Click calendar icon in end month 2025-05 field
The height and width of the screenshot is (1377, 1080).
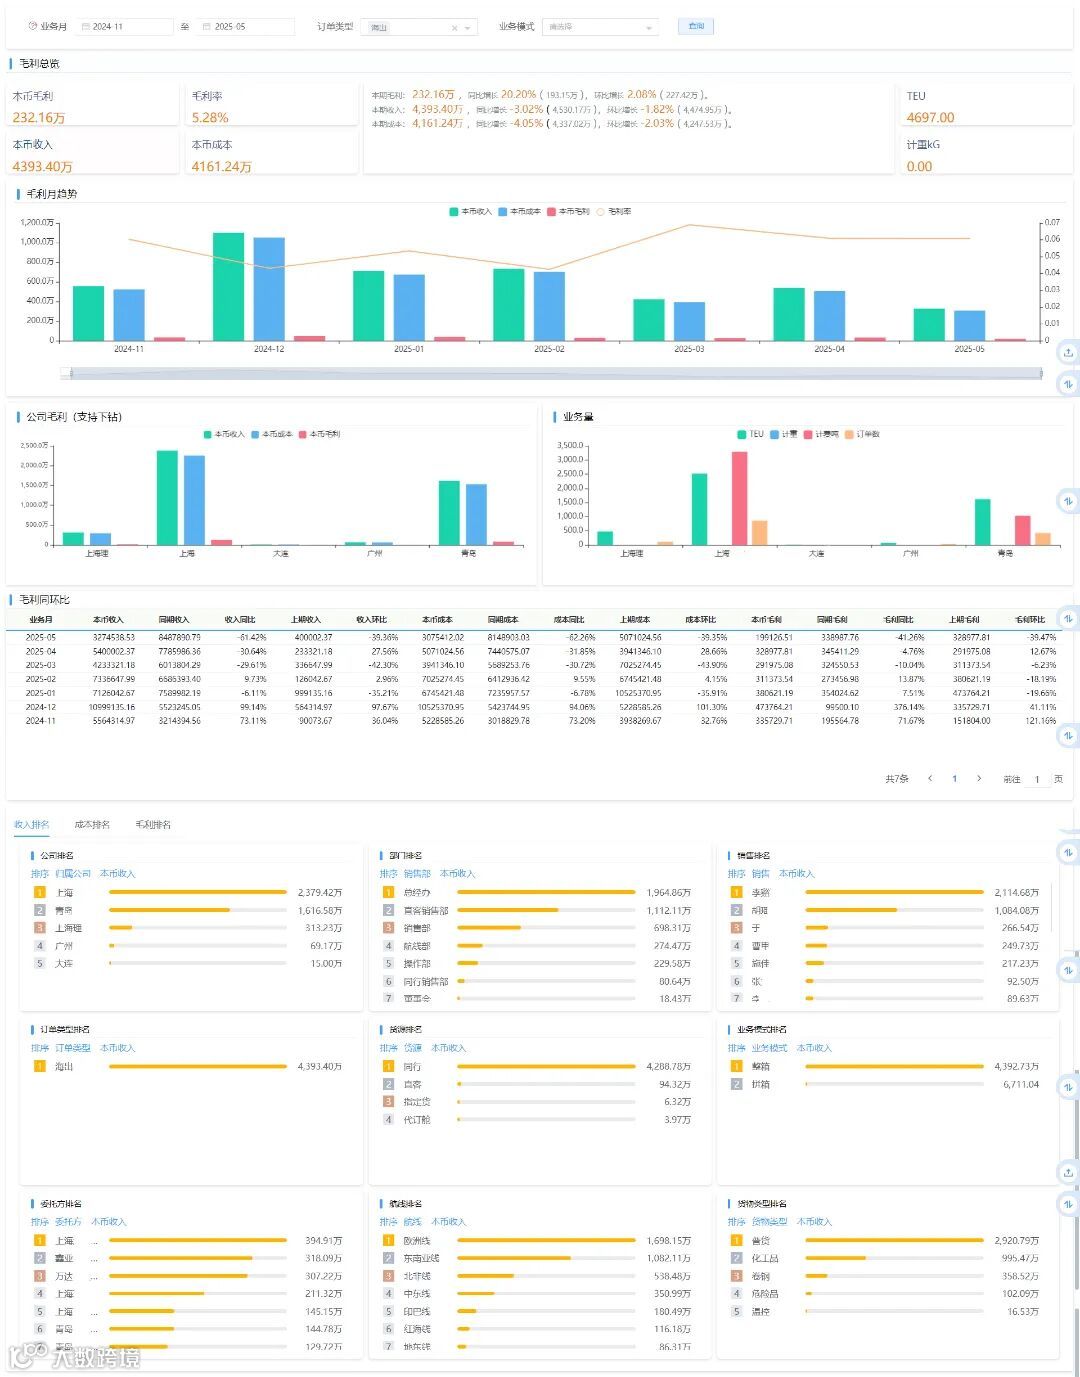pyautogui.click(x=206, y=27)
